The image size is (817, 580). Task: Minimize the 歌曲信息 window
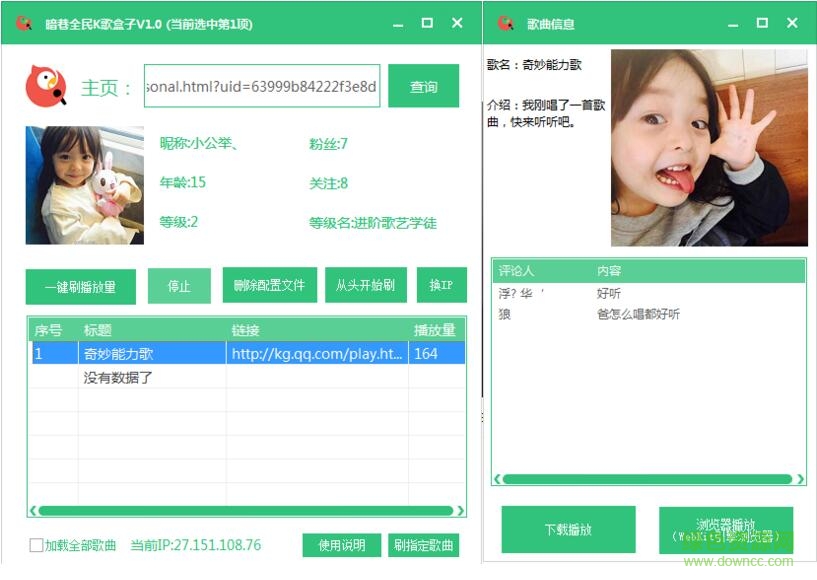pyautogui.click(x=733, y=24)
